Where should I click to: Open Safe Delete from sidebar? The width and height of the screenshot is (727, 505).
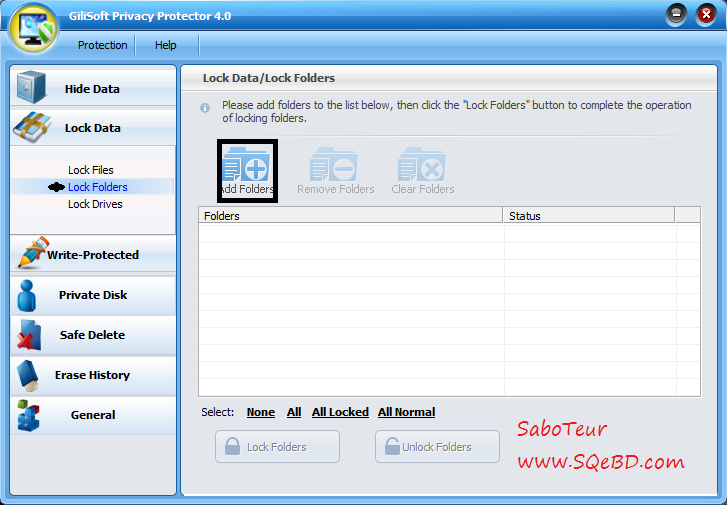pyautogui.click(x=93, y=335)
